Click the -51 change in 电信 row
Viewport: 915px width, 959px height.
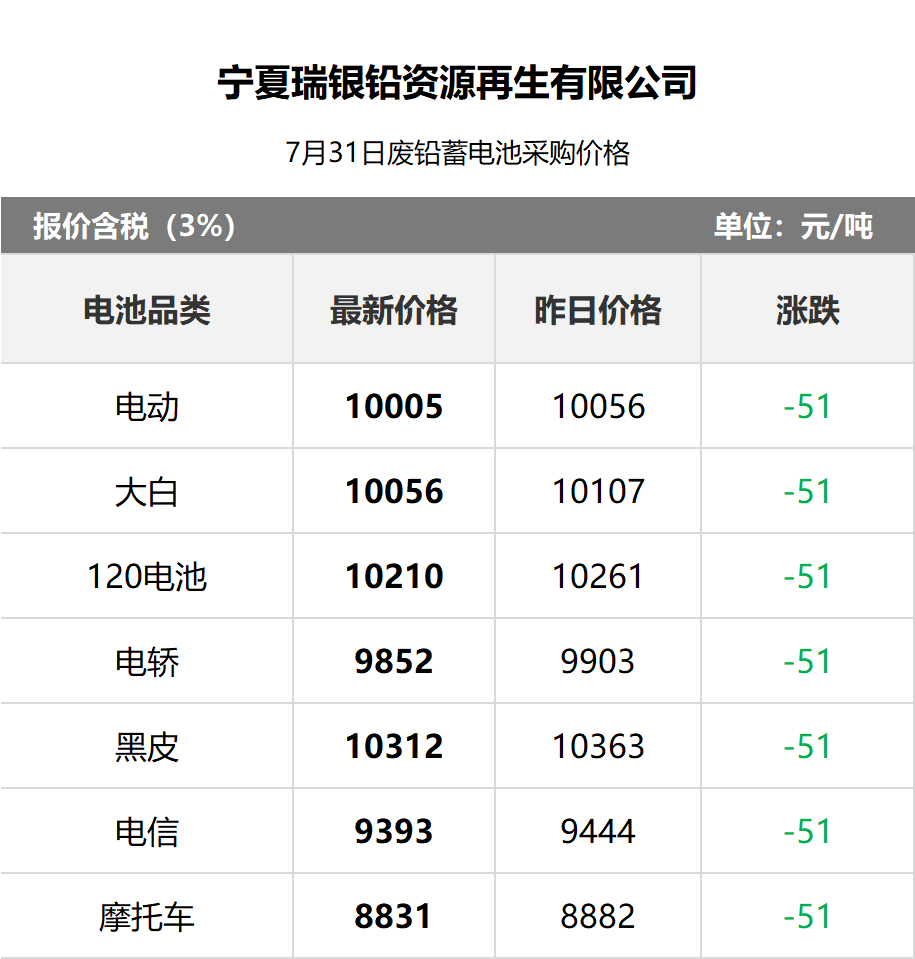(807, 832)
